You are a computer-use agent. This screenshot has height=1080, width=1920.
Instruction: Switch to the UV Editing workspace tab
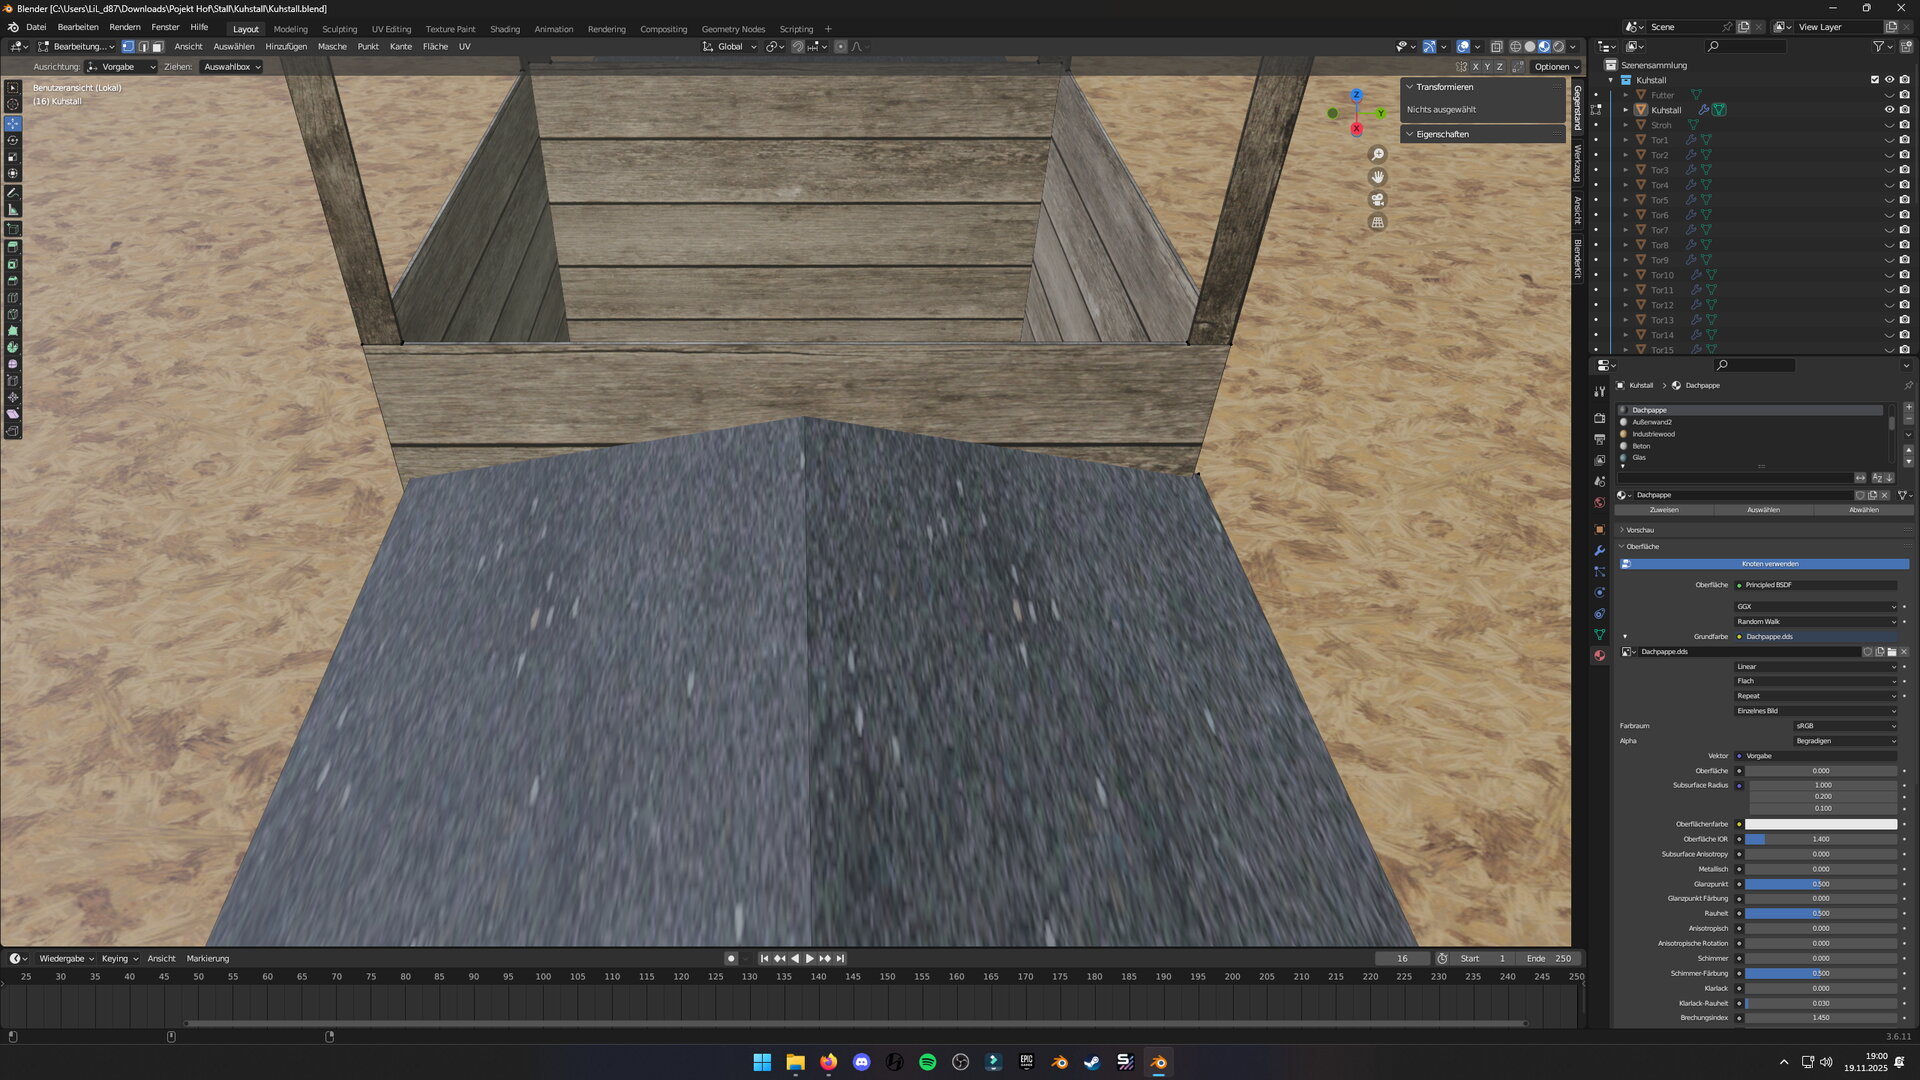coord(391,29)
